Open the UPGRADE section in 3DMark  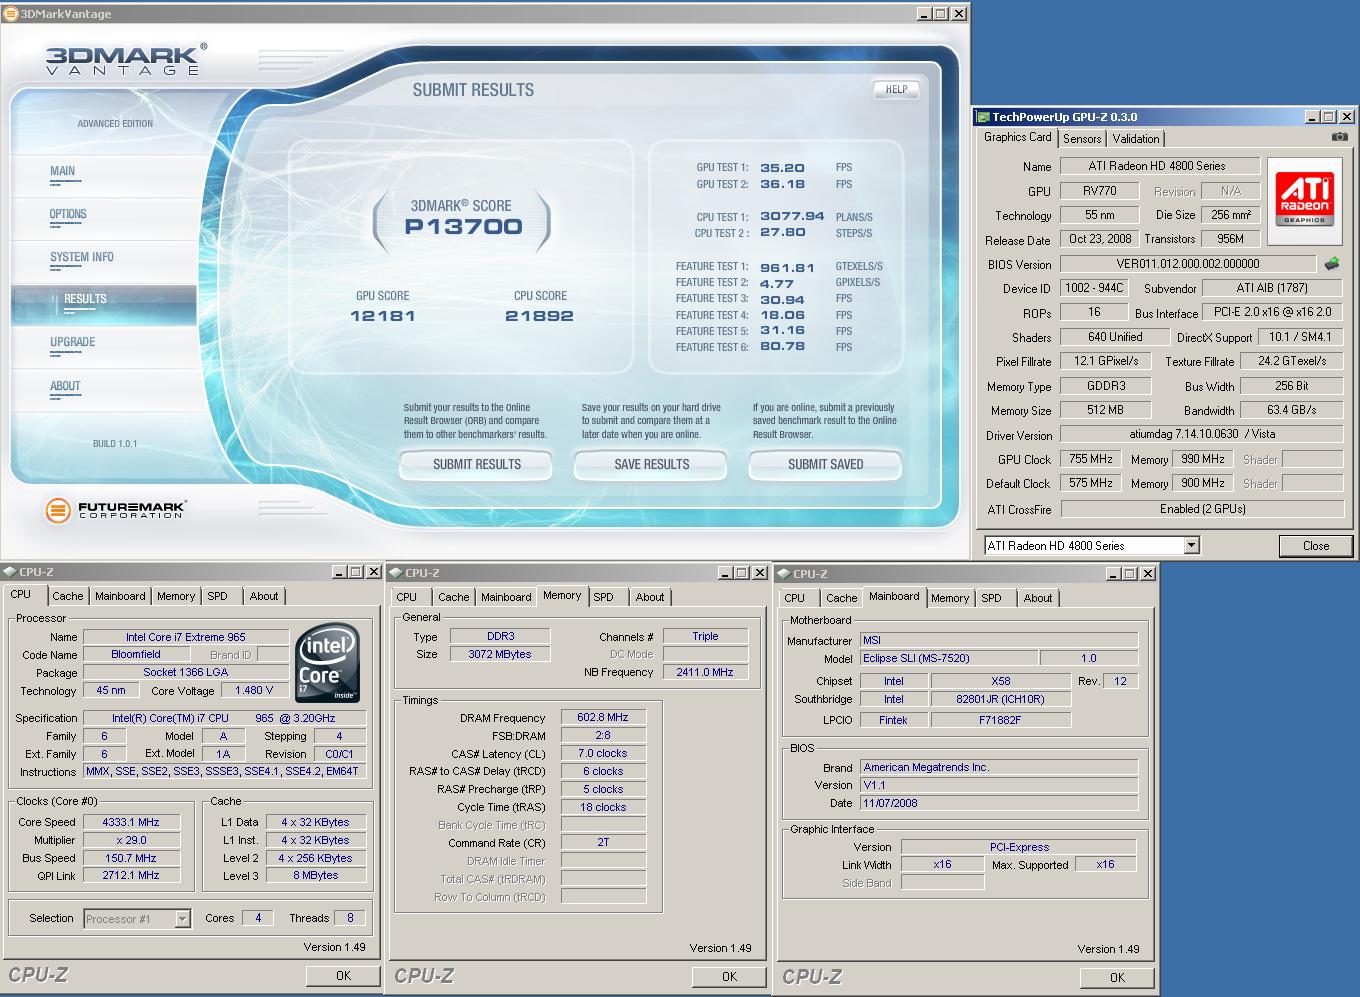click(x=73, y=342)
